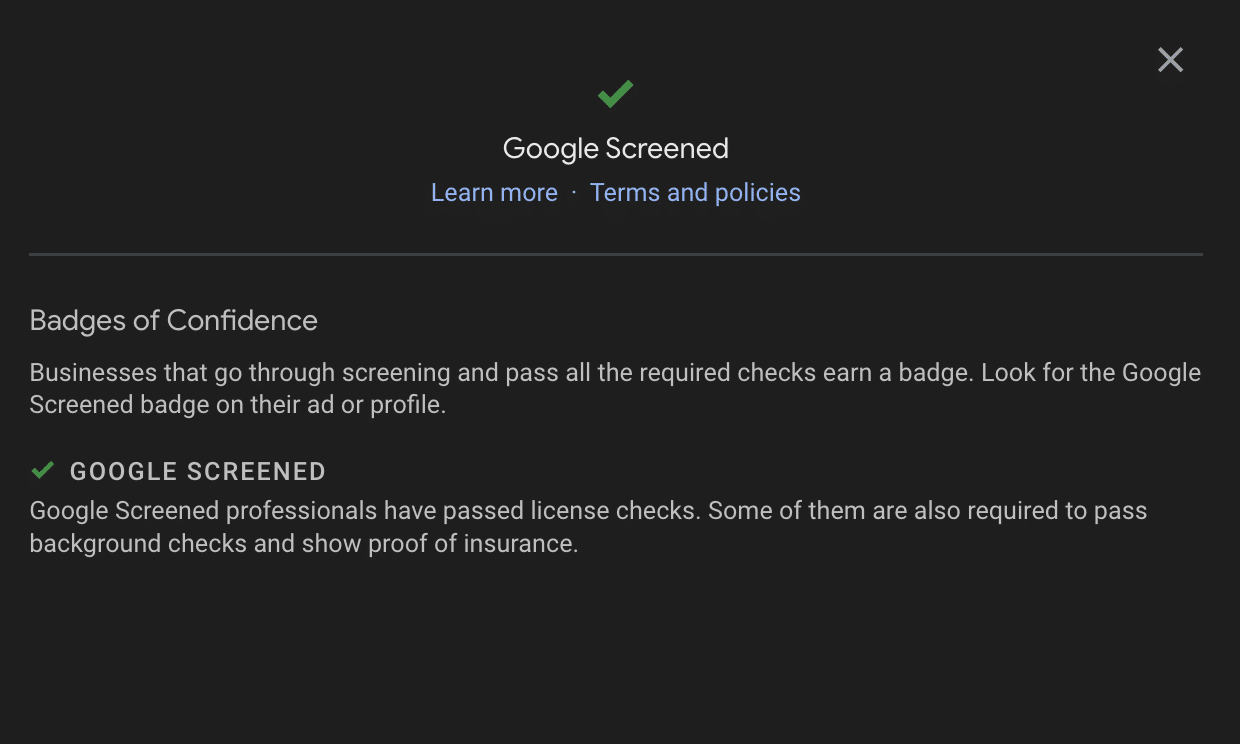The width and height of the screenshot is (1240, 744).
Task: Click the Badges of Confidence heading
Action: 174,320
